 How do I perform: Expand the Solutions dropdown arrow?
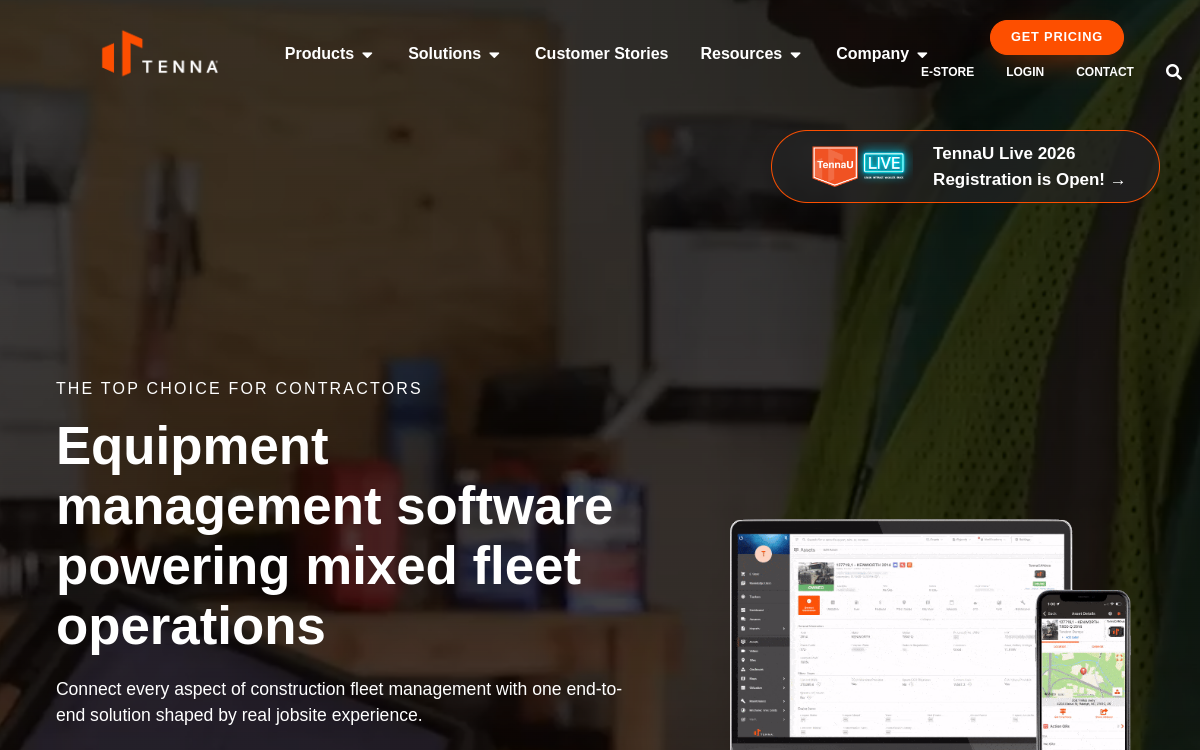[x=494, y=55]
